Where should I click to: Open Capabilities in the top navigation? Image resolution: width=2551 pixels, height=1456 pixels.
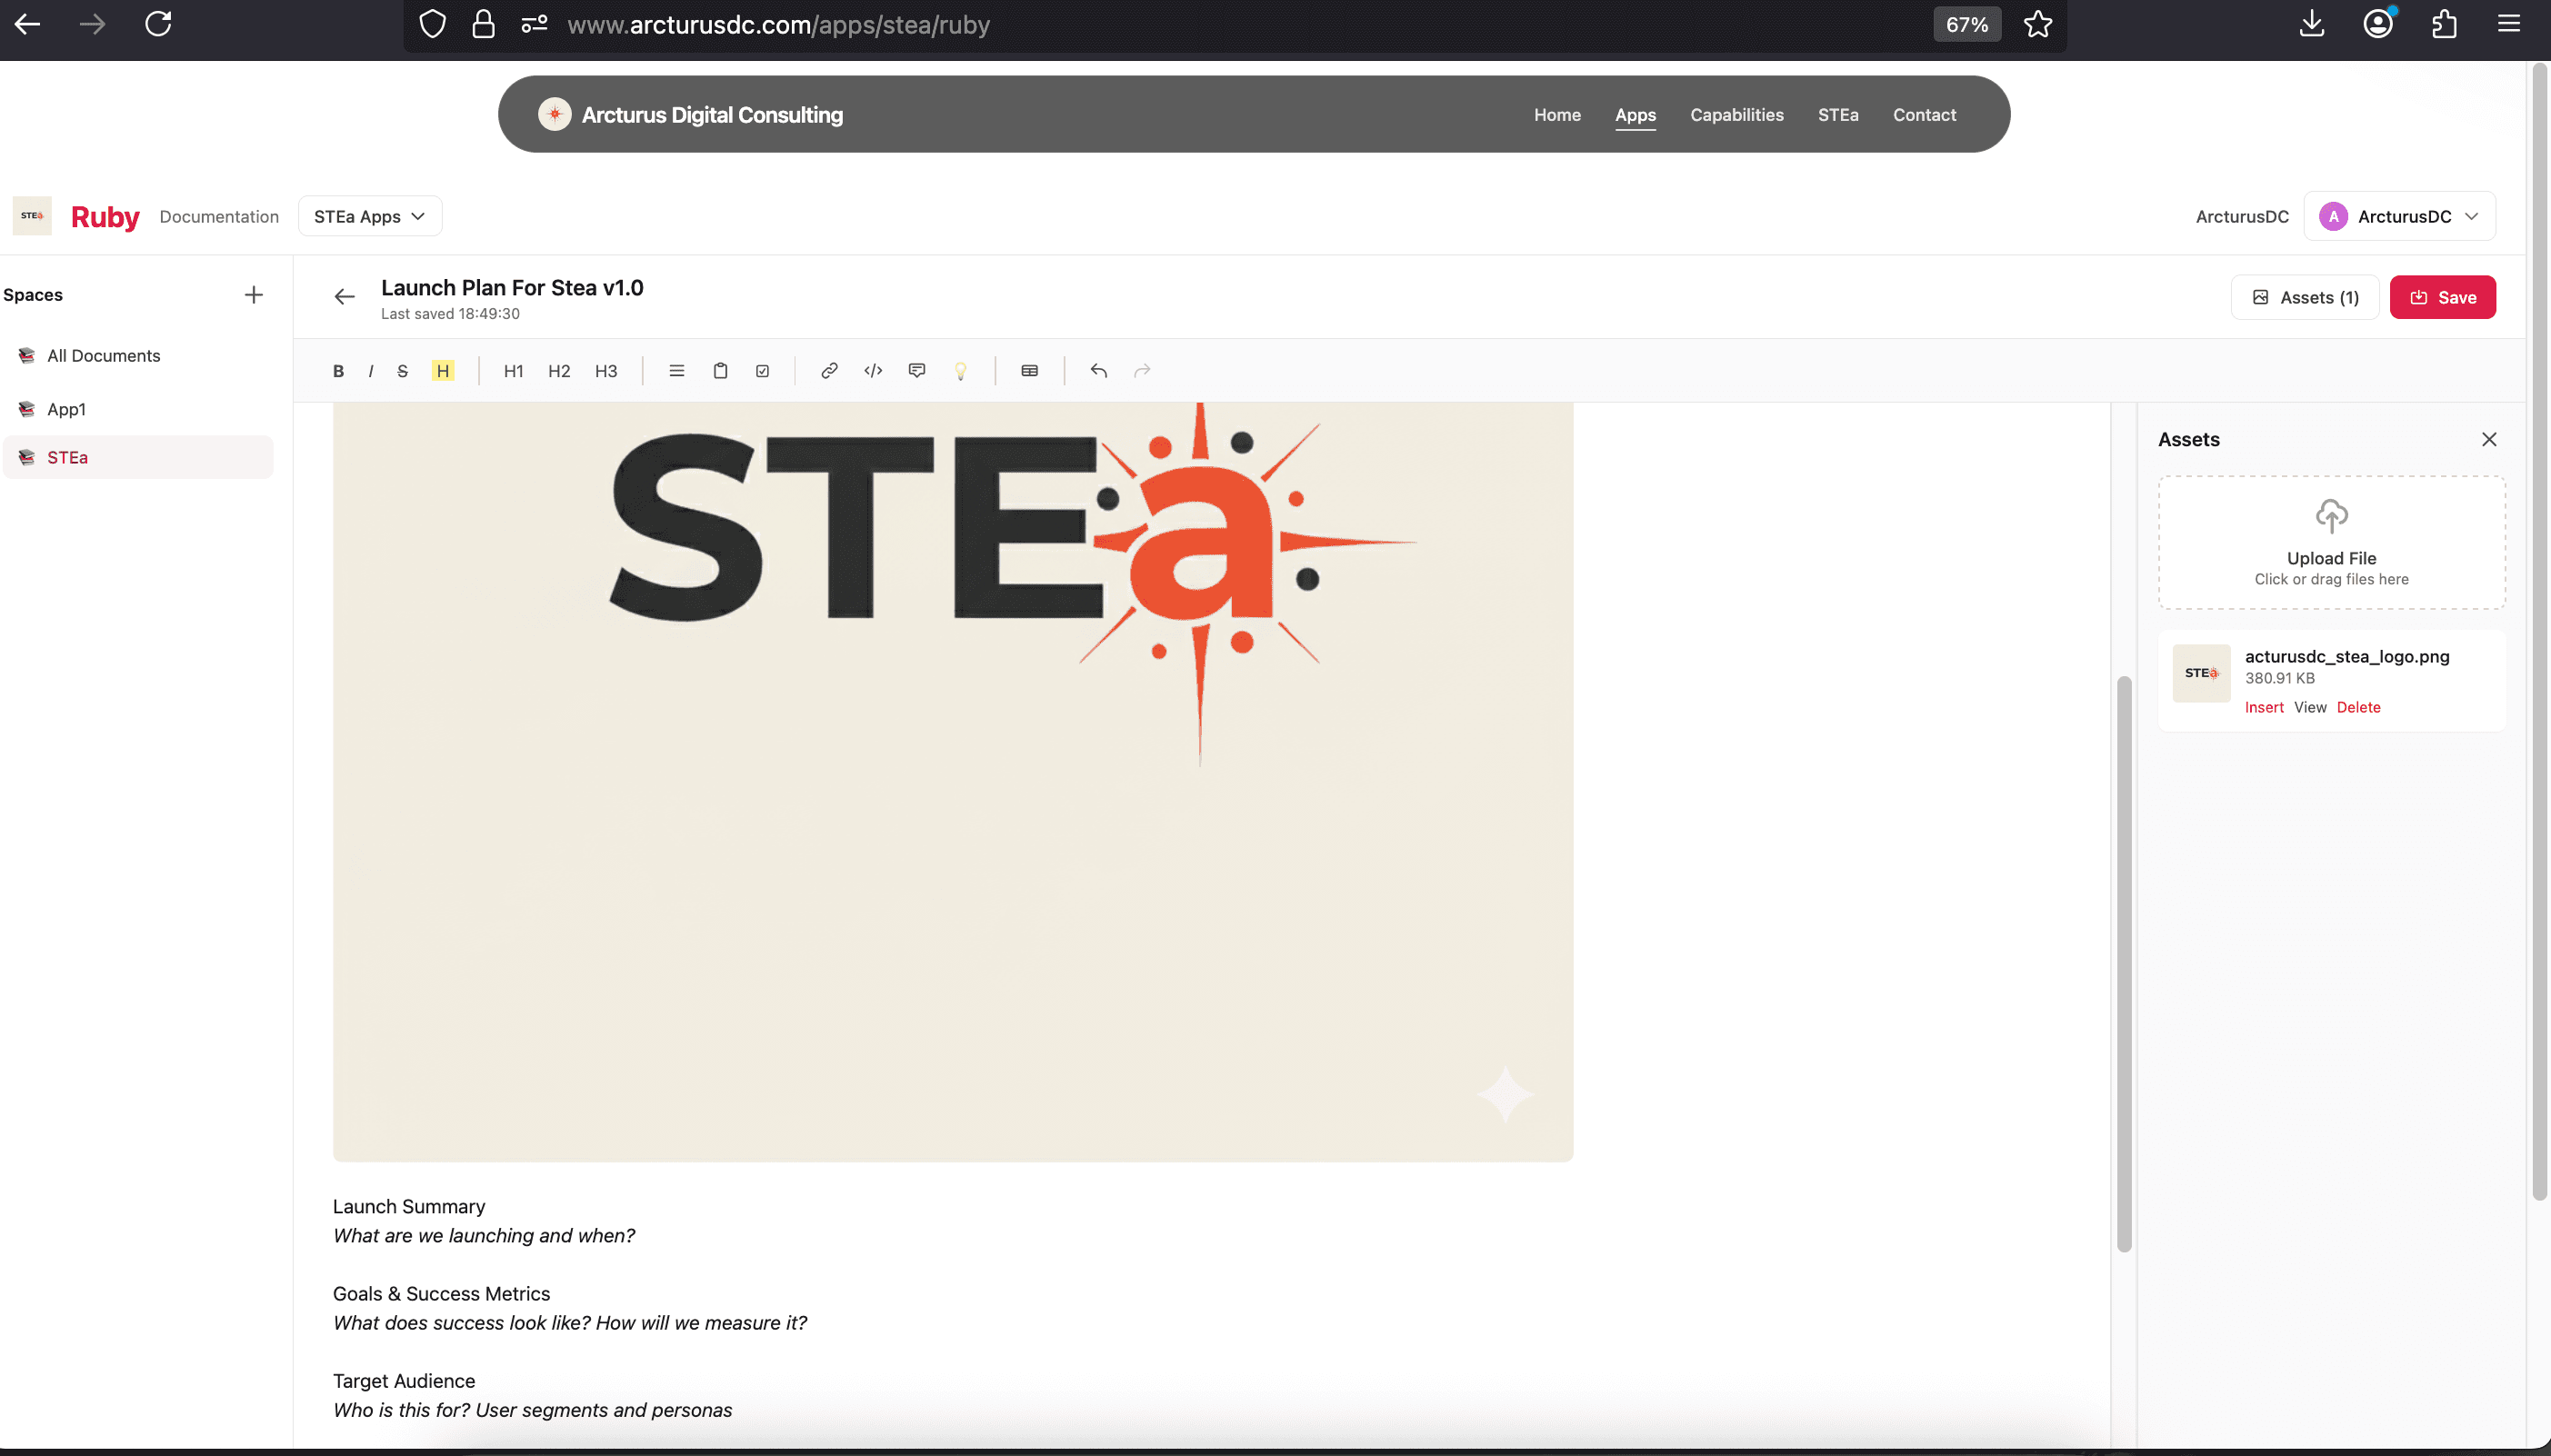1736,115
